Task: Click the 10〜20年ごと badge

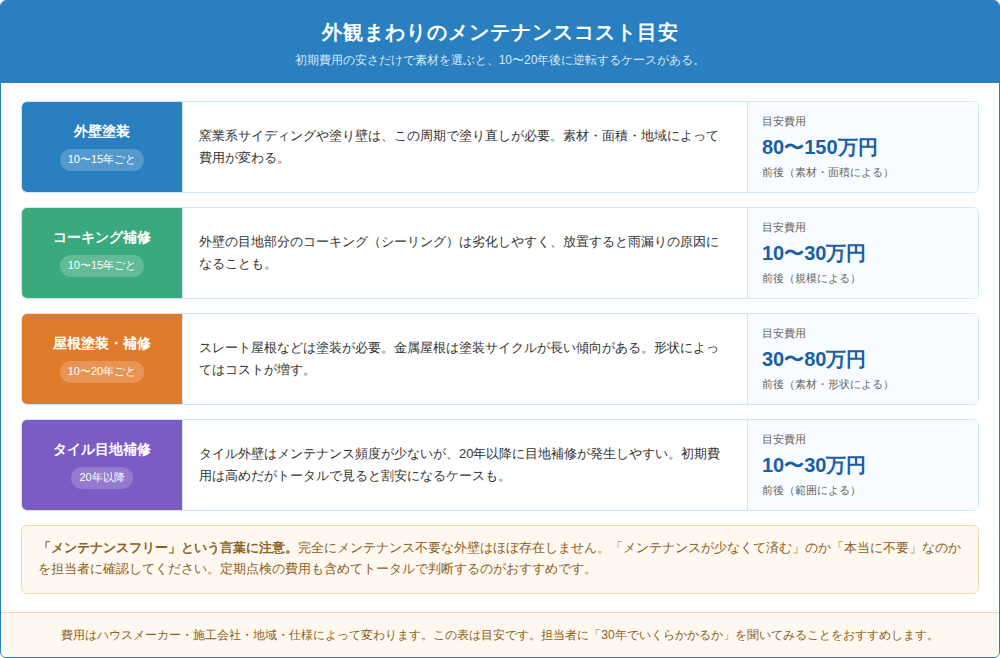Action: pos(101,371)
